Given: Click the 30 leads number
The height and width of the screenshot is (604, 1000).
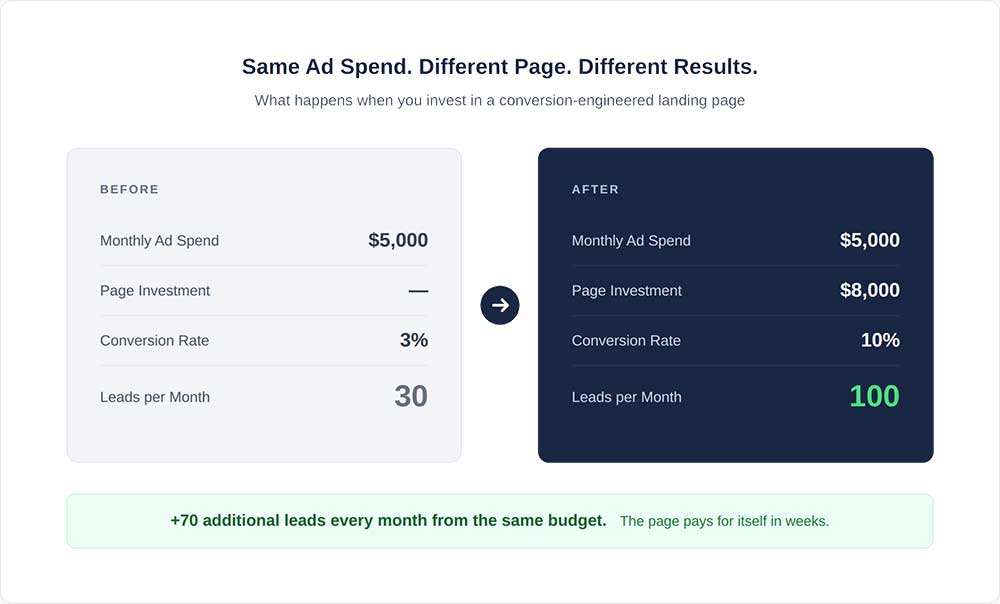Looking at the screenshot, I should [x=411, y=396].
